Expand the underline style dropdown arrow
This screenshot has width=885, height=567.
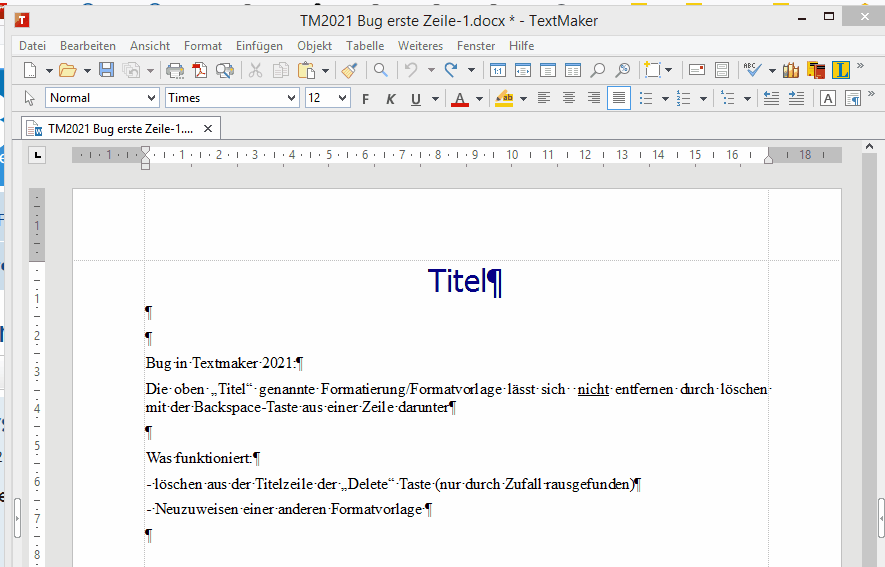tap(435, 99)
